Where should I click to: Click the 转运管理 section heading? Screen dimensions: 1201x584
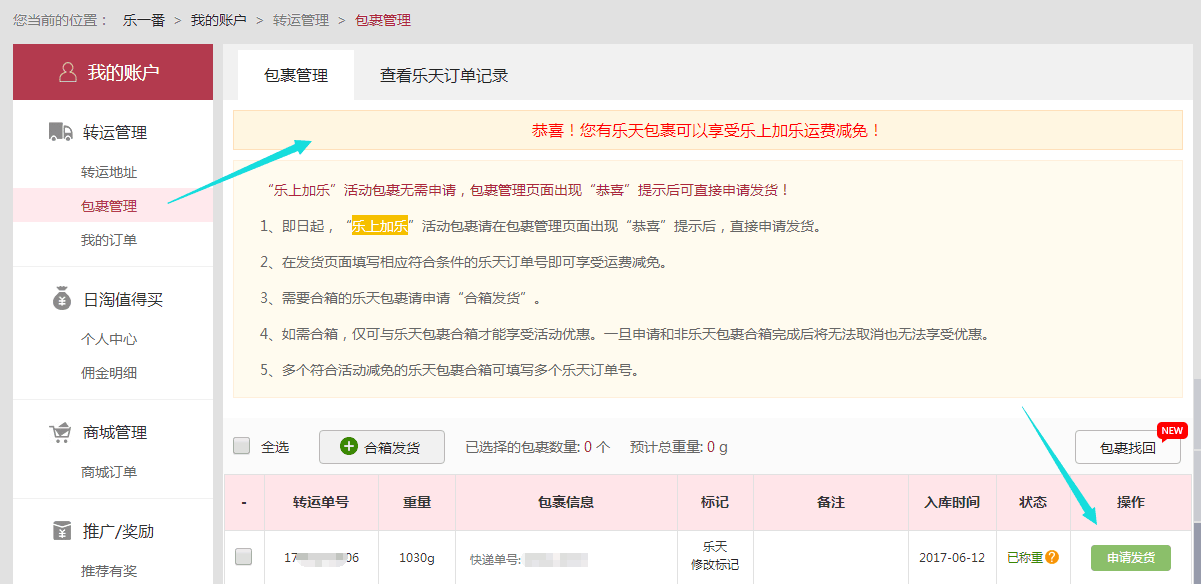[115, 132]
